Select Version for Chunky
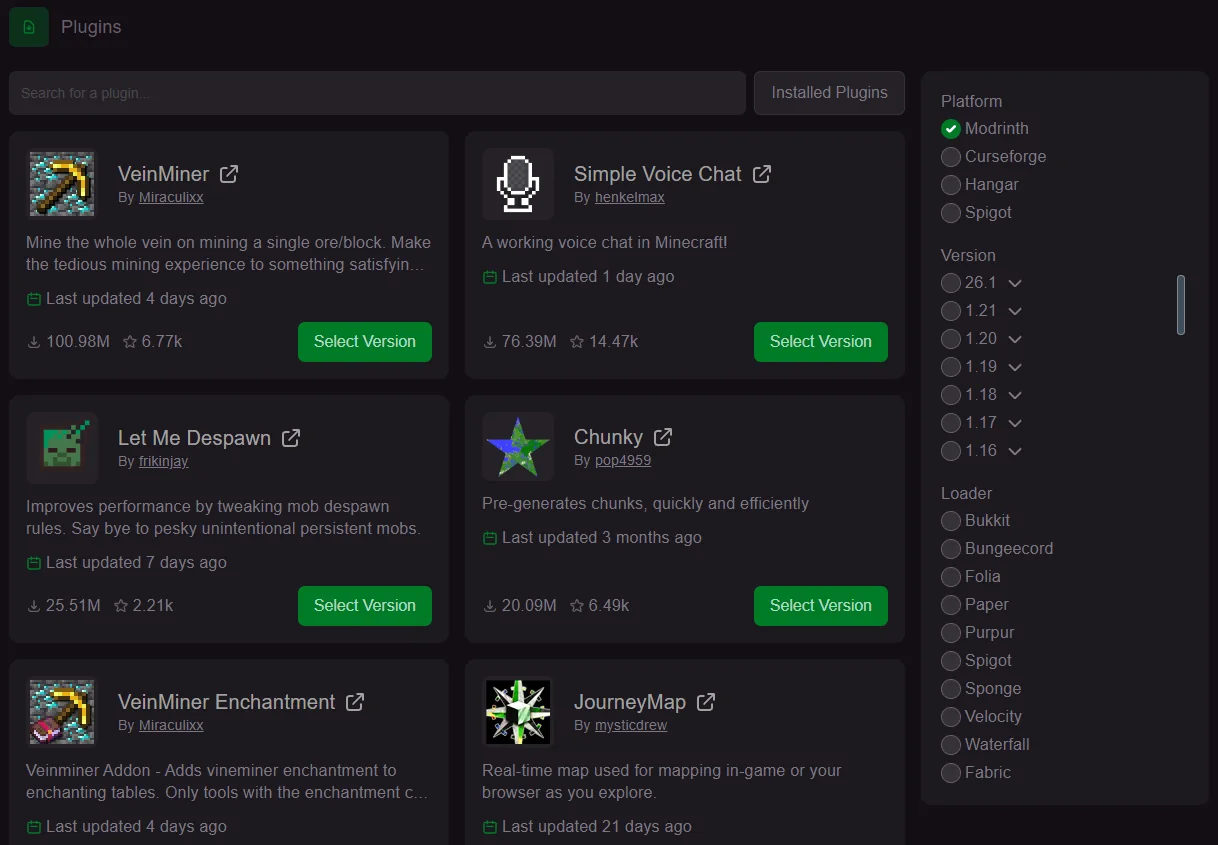Viewport: 1218px width, 845px height. pyautogui.click(x=821, y=606)
